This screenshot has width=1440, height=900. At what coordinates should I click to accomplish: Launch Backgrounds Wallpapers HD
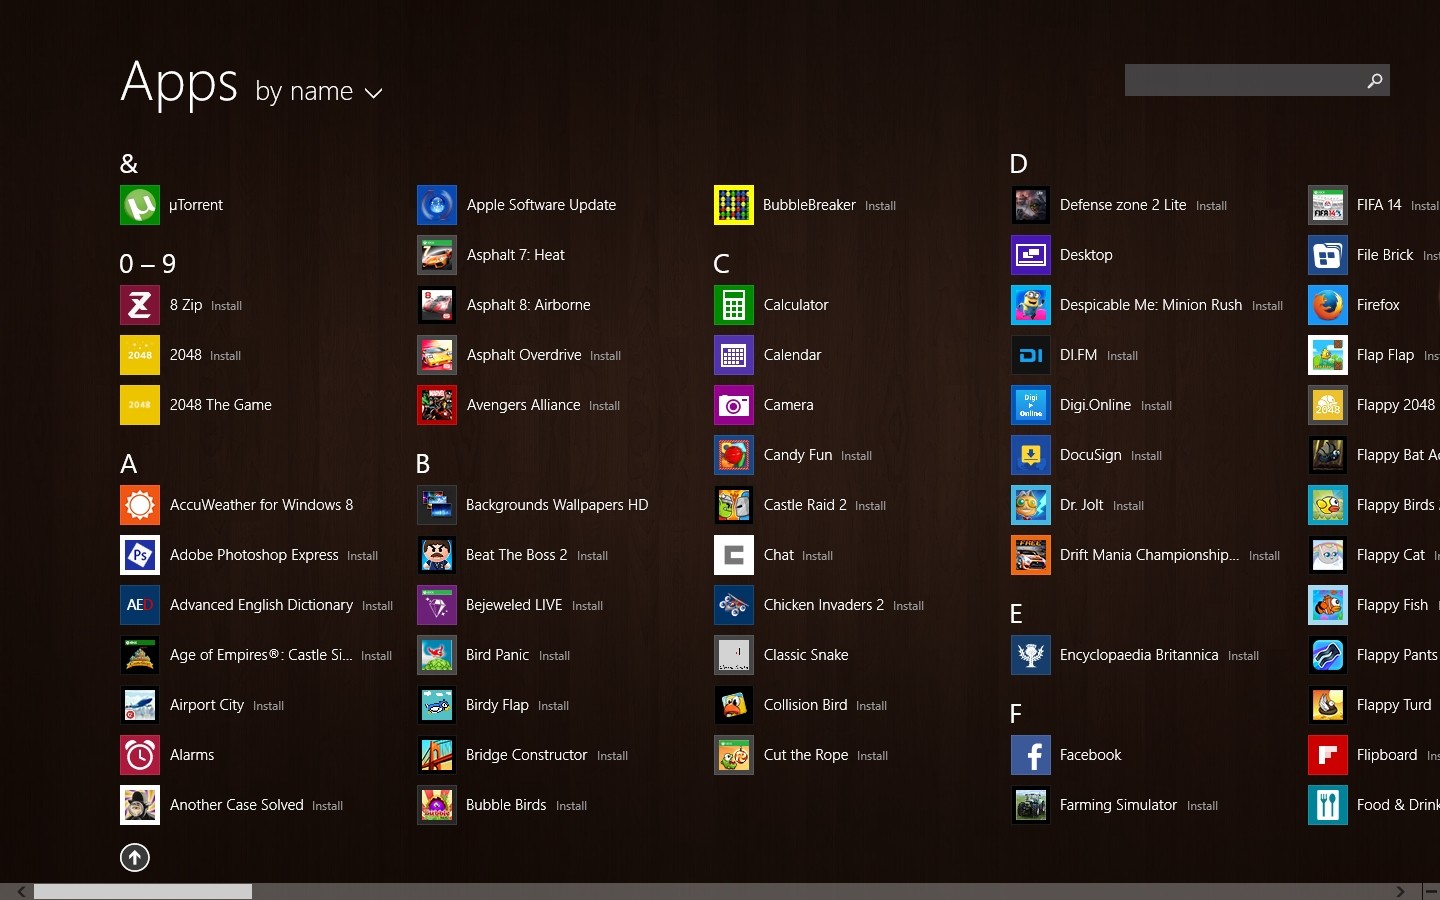[x=557, y=505]
